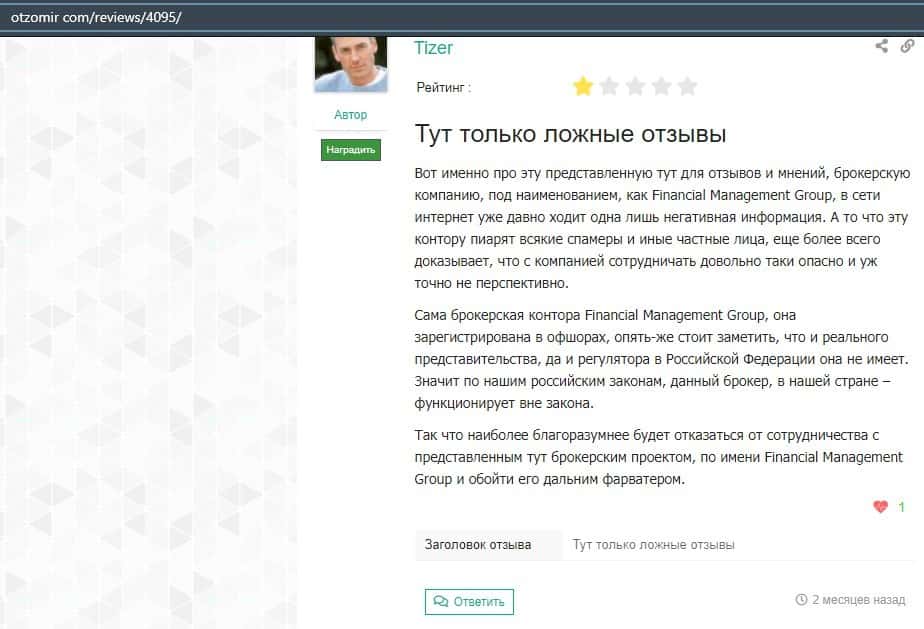
Task: Select the third rating star
Action: pyautogui.click(x=635, y=87)
